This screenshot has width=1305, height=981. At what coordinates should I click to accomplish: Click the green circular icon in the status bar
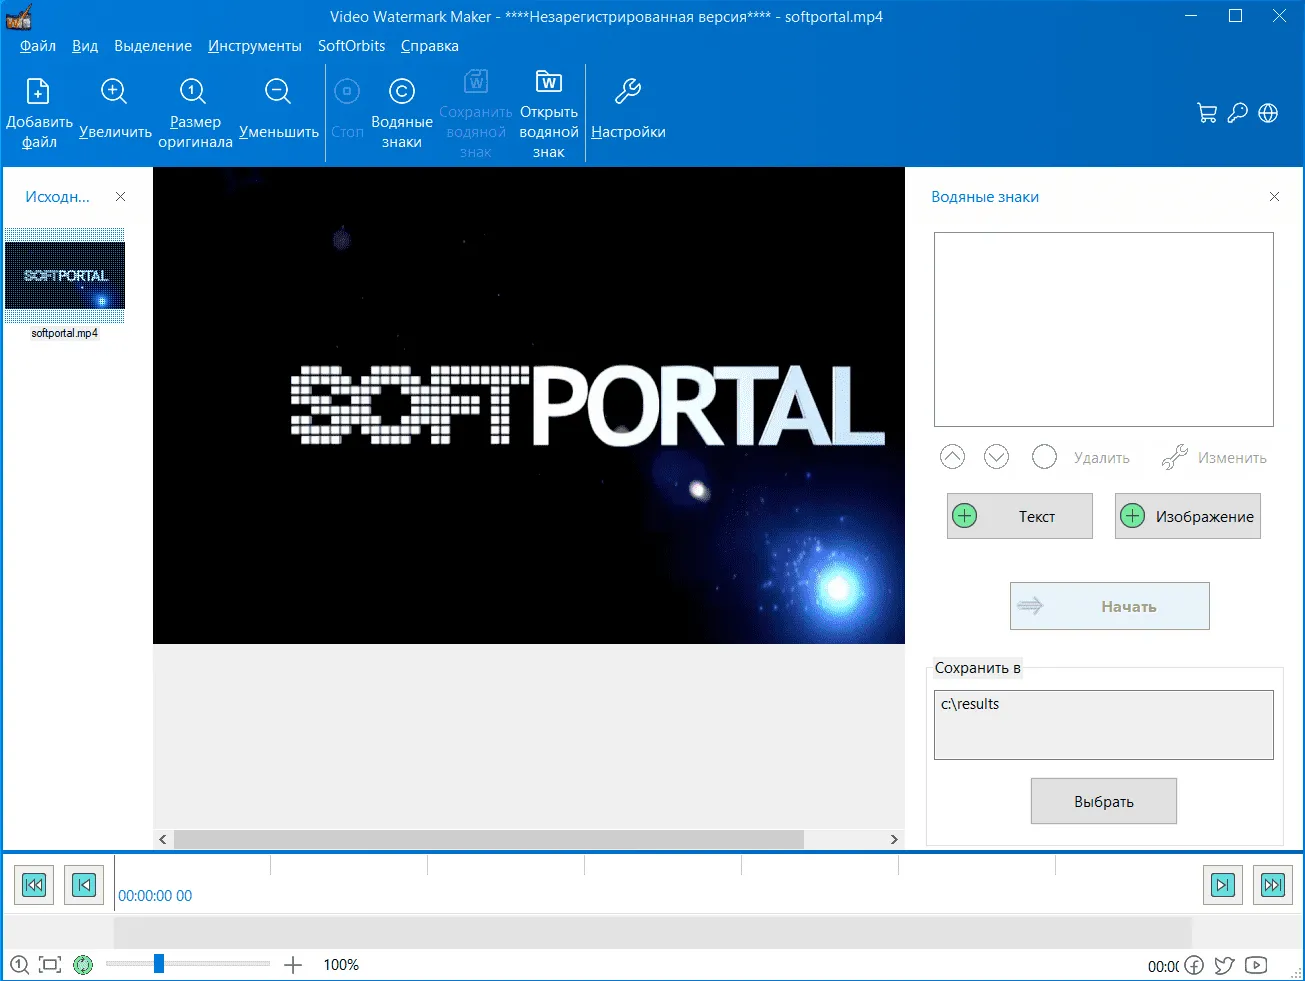83,965
